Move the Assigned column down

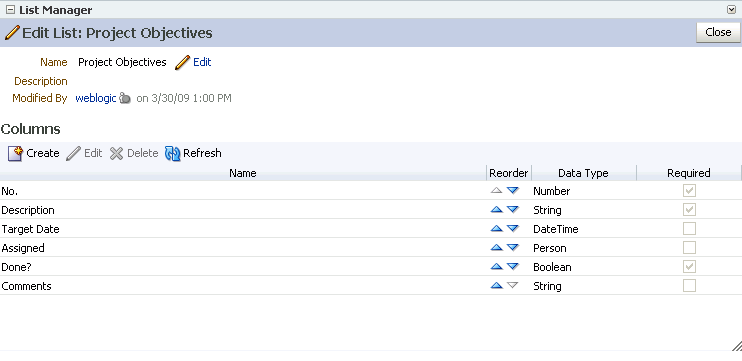(x=512, y=247)
